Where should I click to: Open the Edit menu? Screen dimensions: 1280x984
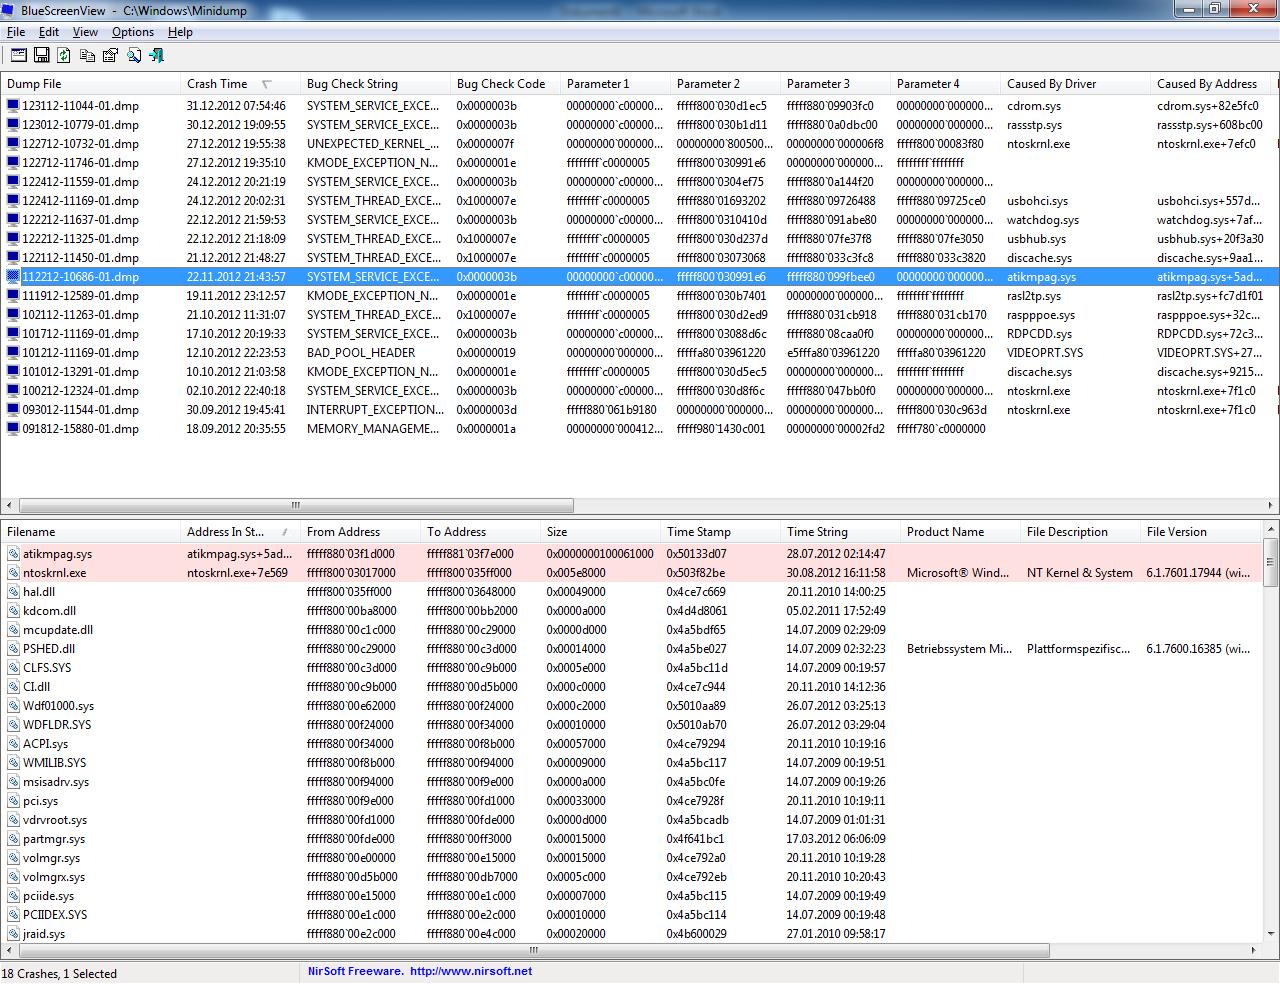pyautogui.click(x=49, y=32)
